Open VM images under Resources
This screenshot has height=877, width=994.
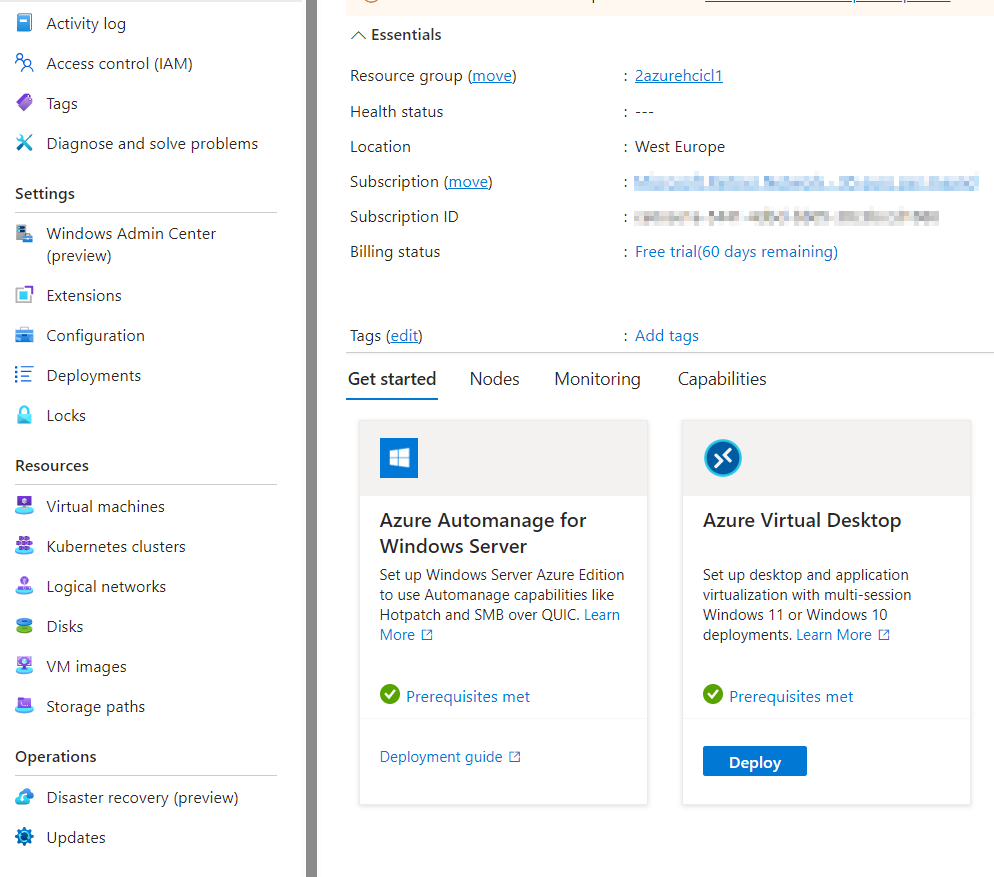(x=86, y=666)
